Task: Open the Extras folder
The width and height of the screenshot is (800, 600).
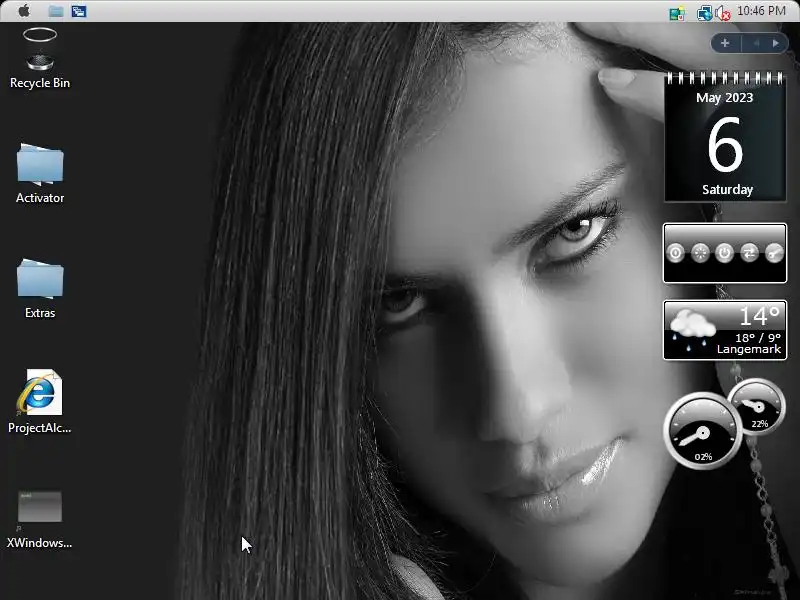Action: 40,289
